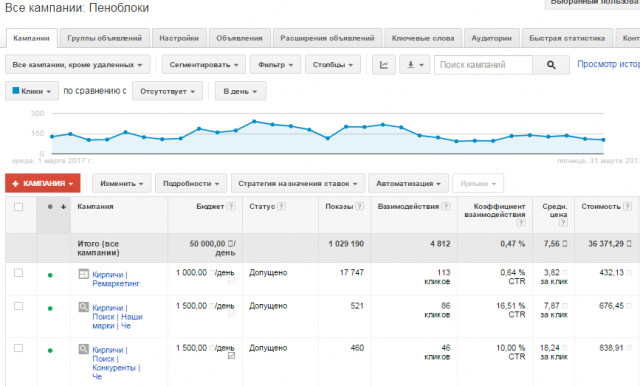Click the 16,51 % CTR cell
Screen dimensions: 640x386
click(x=510, y=310)
